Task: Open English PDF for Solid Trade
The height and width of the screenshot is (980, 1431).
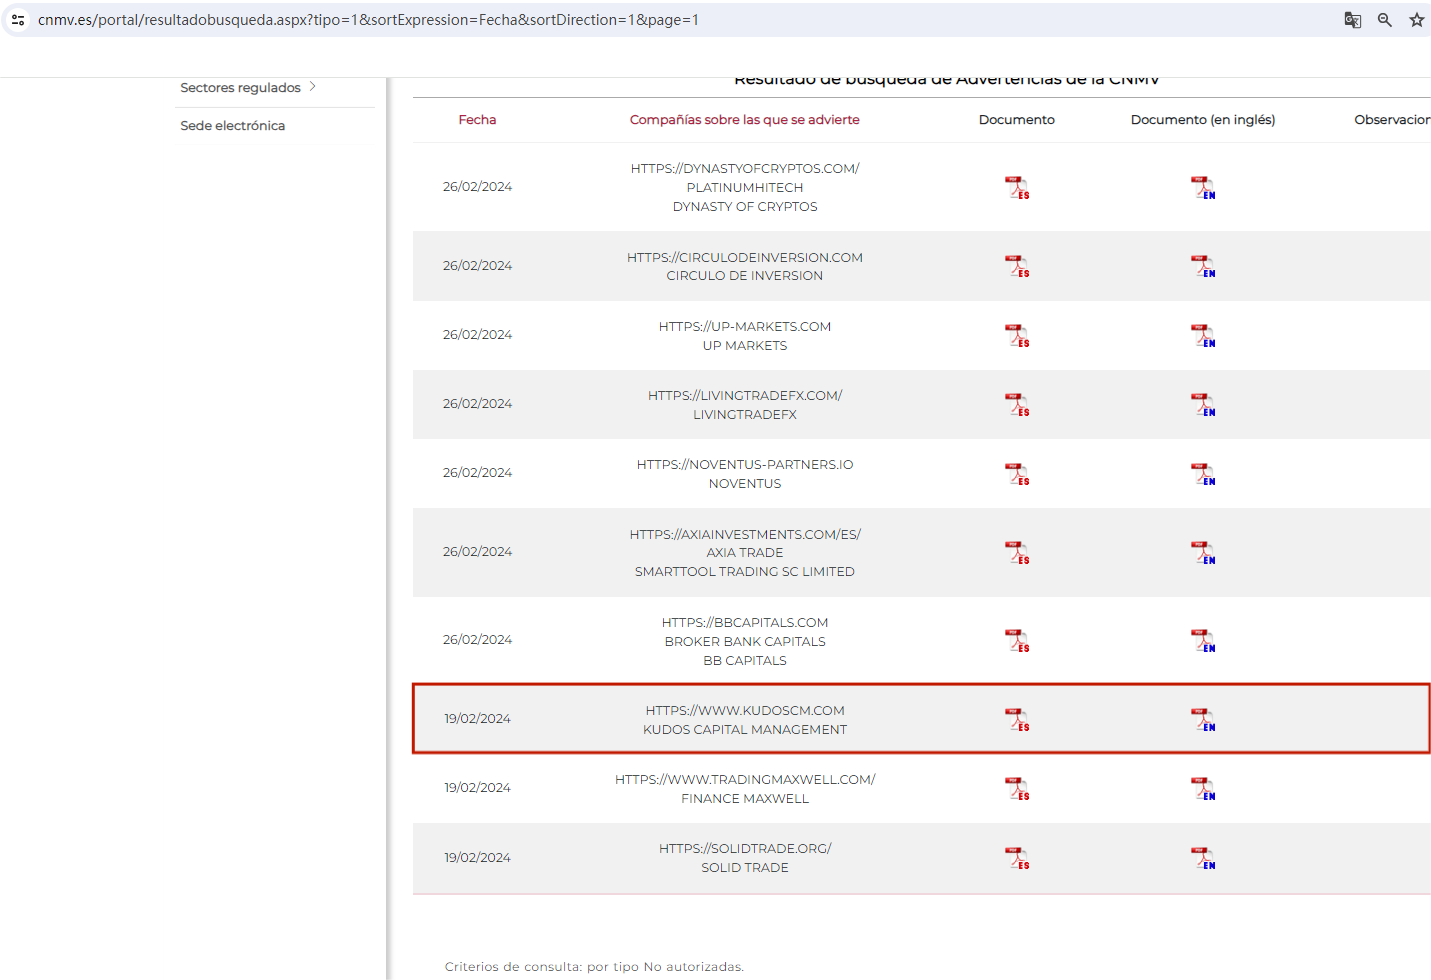Action: point(1203,859)
